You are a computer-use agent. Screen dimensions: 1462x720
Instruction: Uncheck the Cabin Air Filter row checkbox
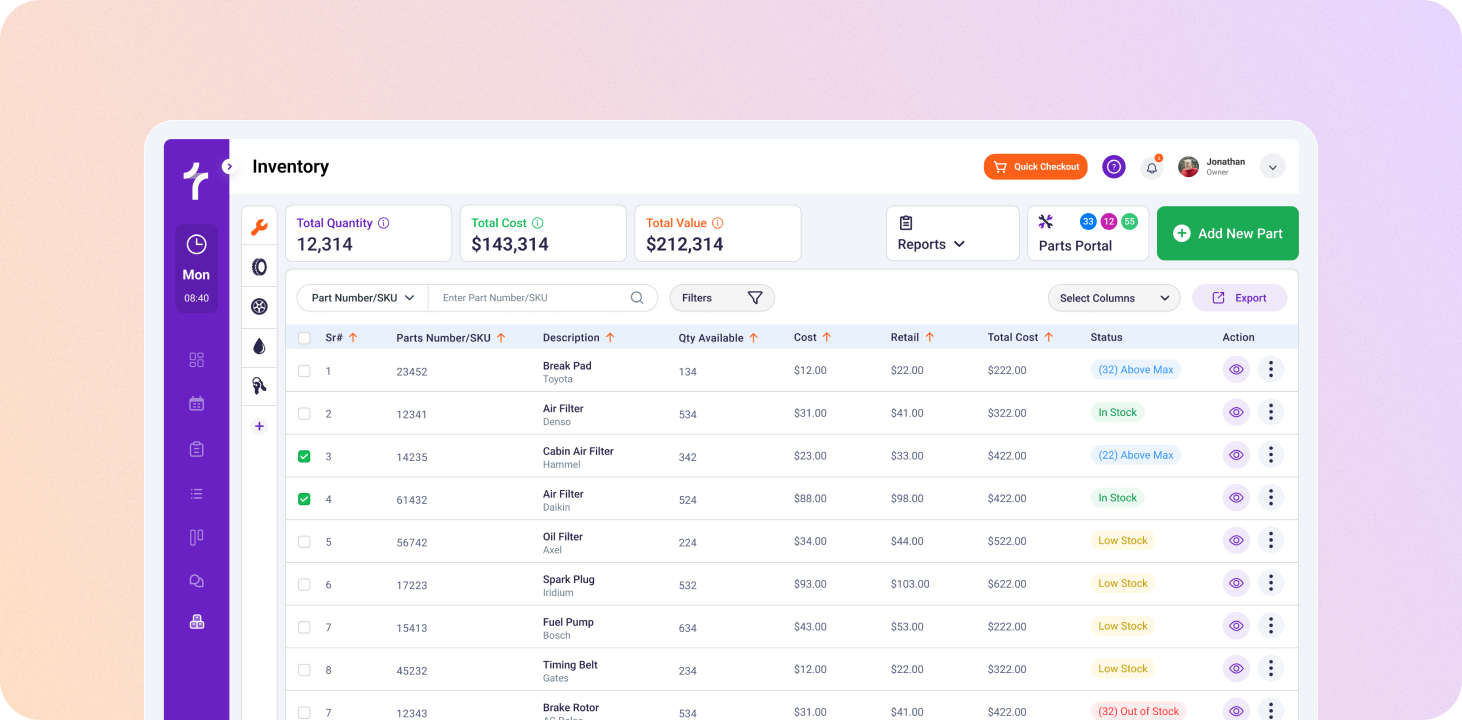point(304,456)
